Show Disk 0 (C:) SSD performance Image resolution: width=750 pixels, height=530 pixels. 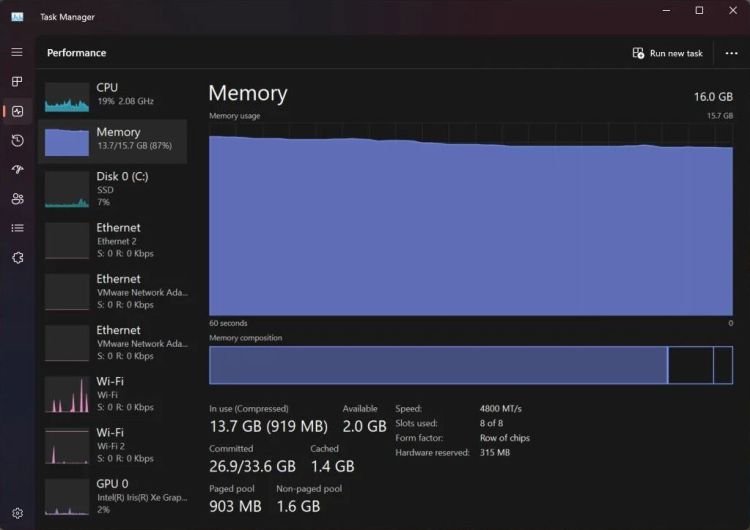[113, 188]
